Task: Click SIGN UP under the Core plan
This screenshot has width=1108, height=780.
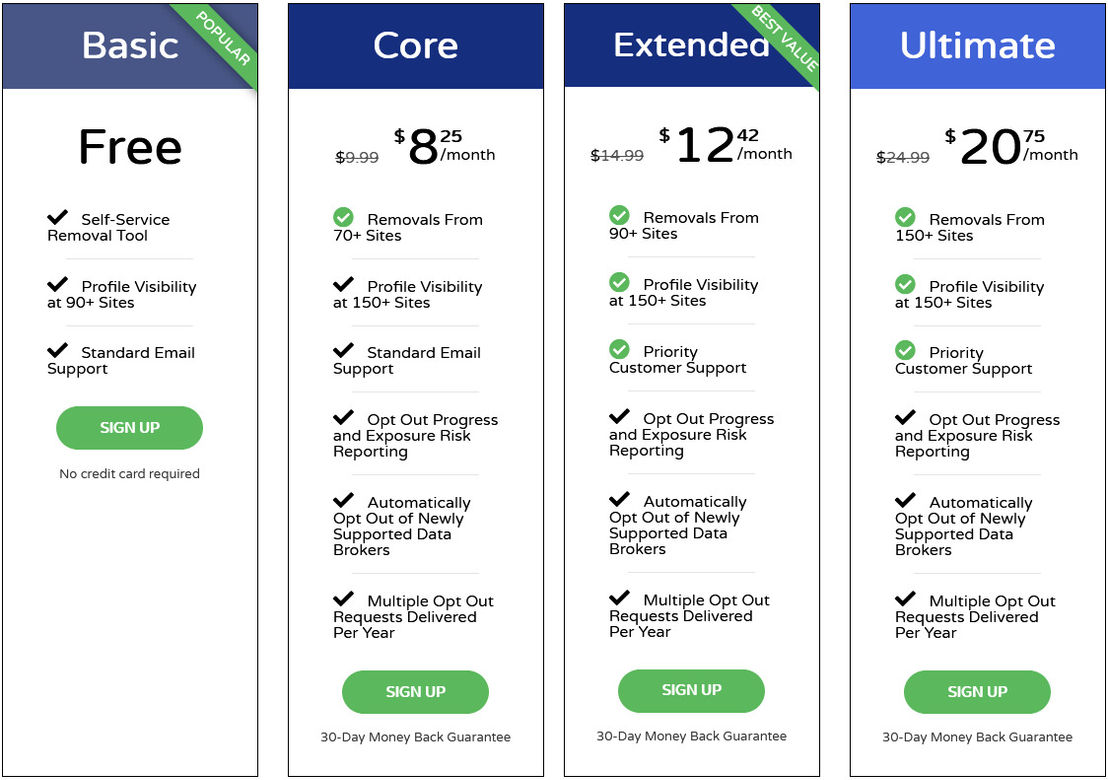Action: (416, 692)
